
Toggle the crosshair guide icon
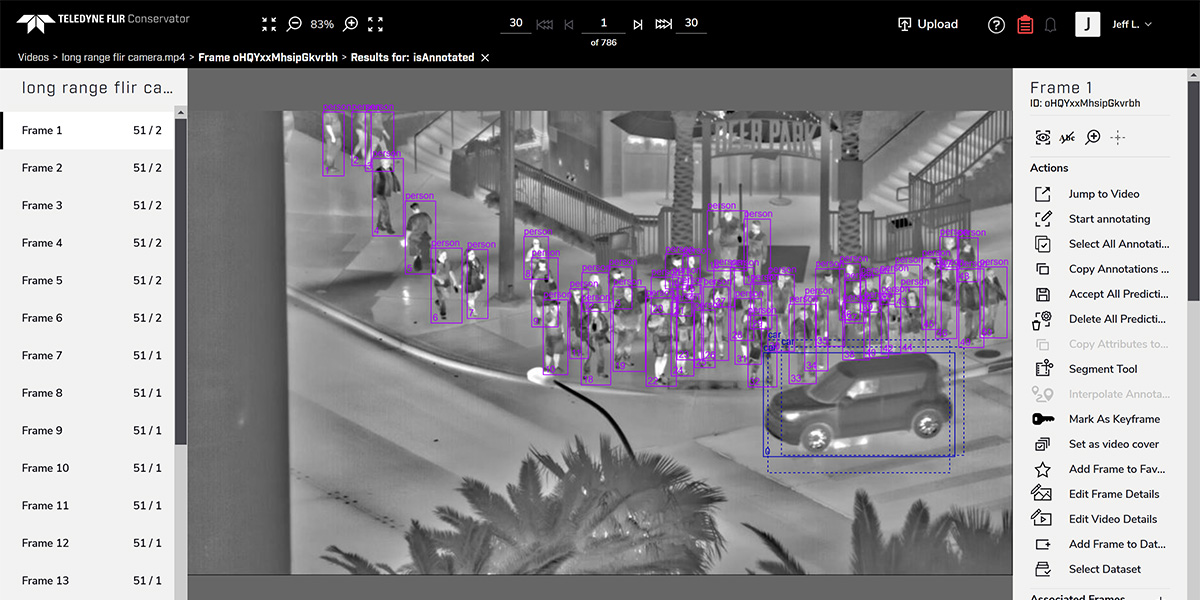[1118, 137]
